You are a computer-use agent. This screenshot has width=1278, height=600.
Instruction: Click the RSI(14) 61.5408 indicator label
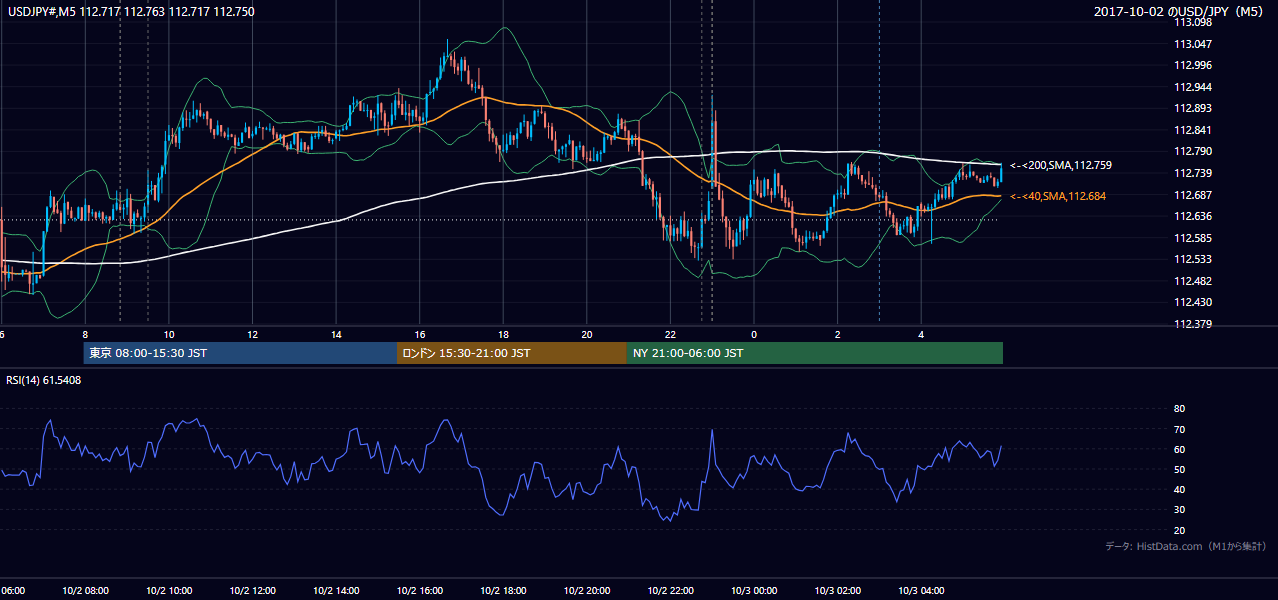click(44, 380)
